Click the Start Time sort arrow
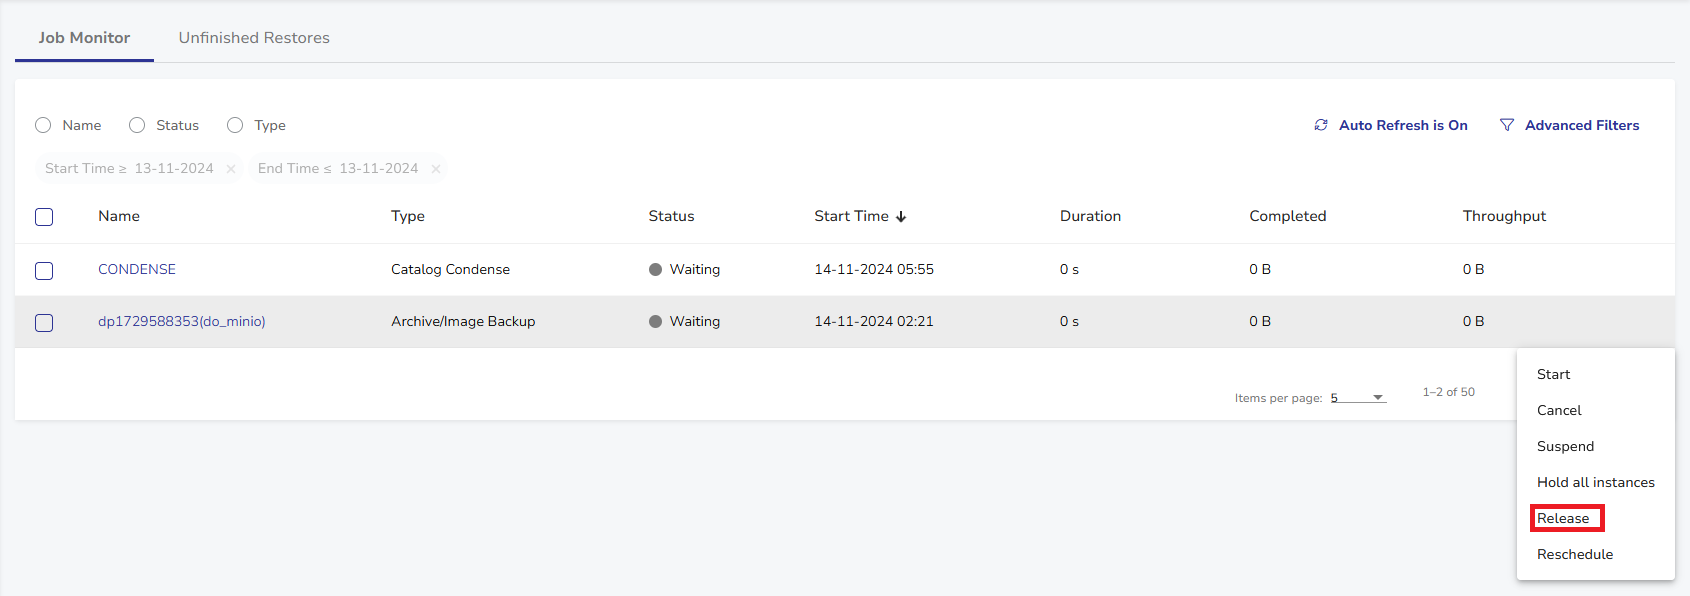Screen dimensions: 1690x596 (x=901, y=217)
